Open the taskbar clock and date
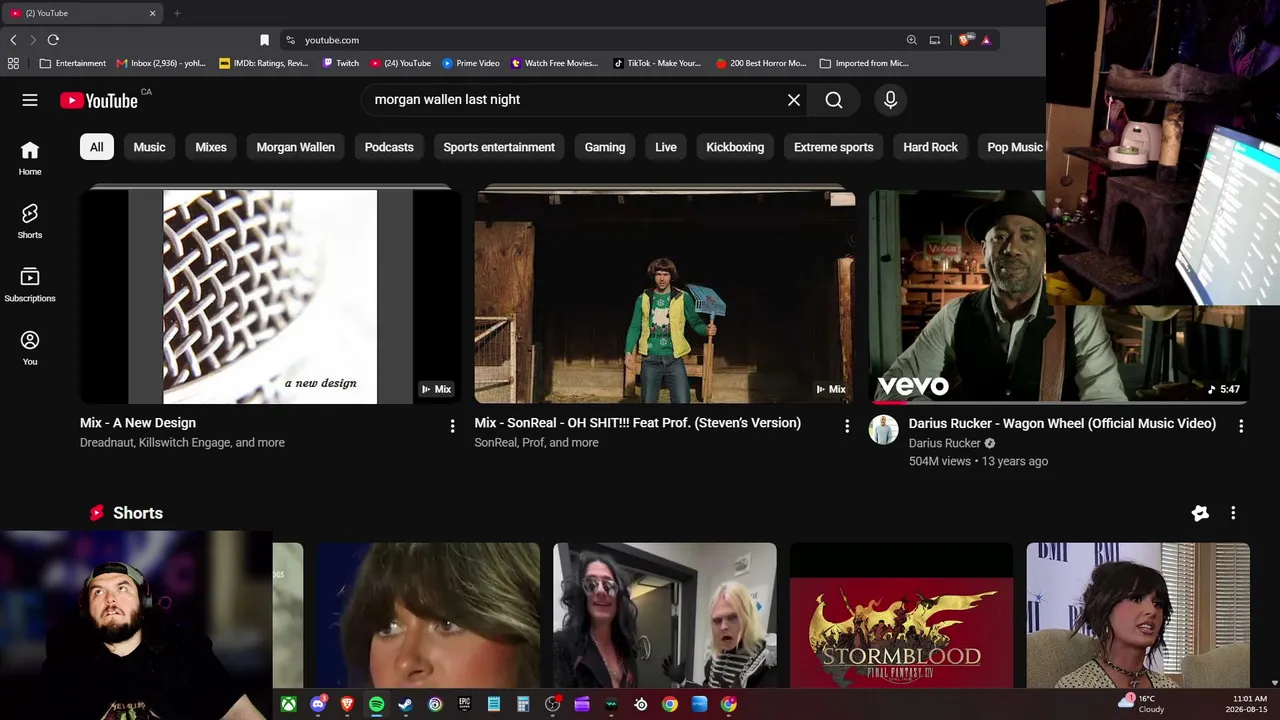Screen dimensions: 1280x720 (x=1249, y=704)
